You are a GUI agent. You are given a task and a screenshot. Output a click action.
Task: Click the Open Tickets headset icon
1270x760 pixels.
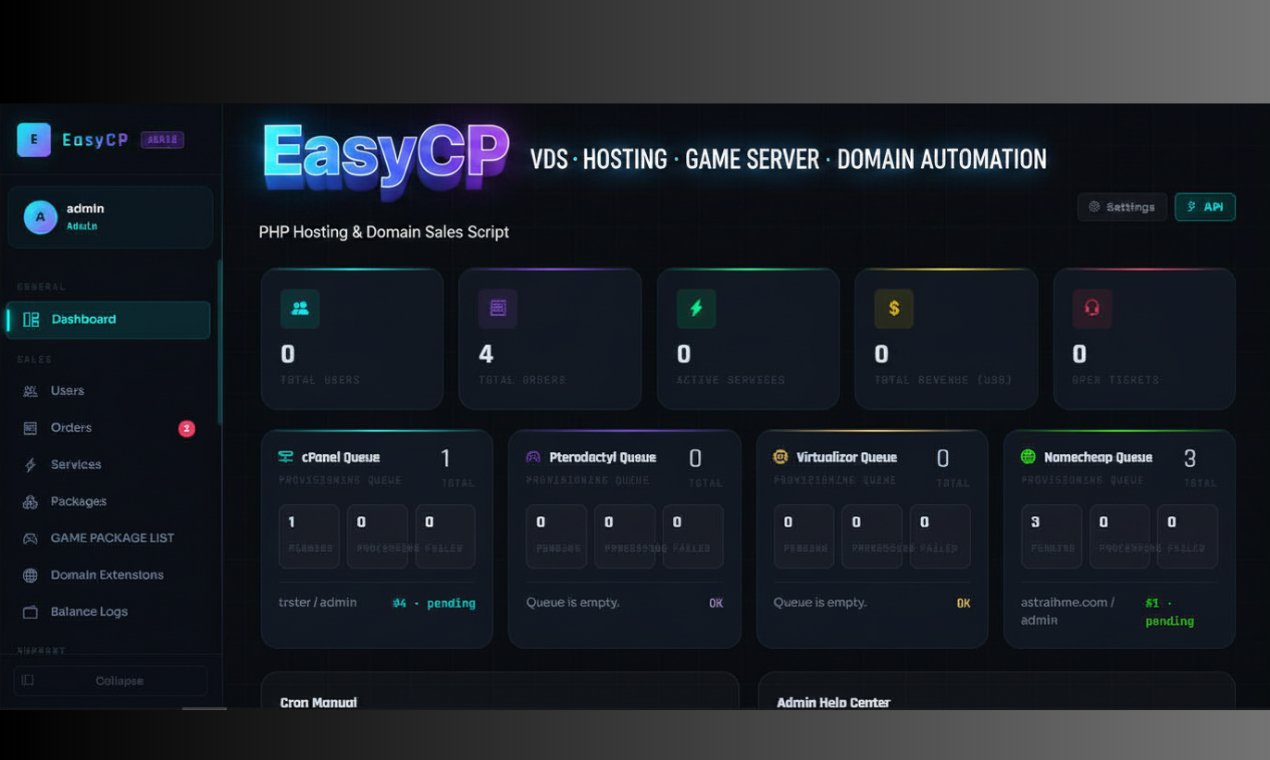tap(1092, 309)
